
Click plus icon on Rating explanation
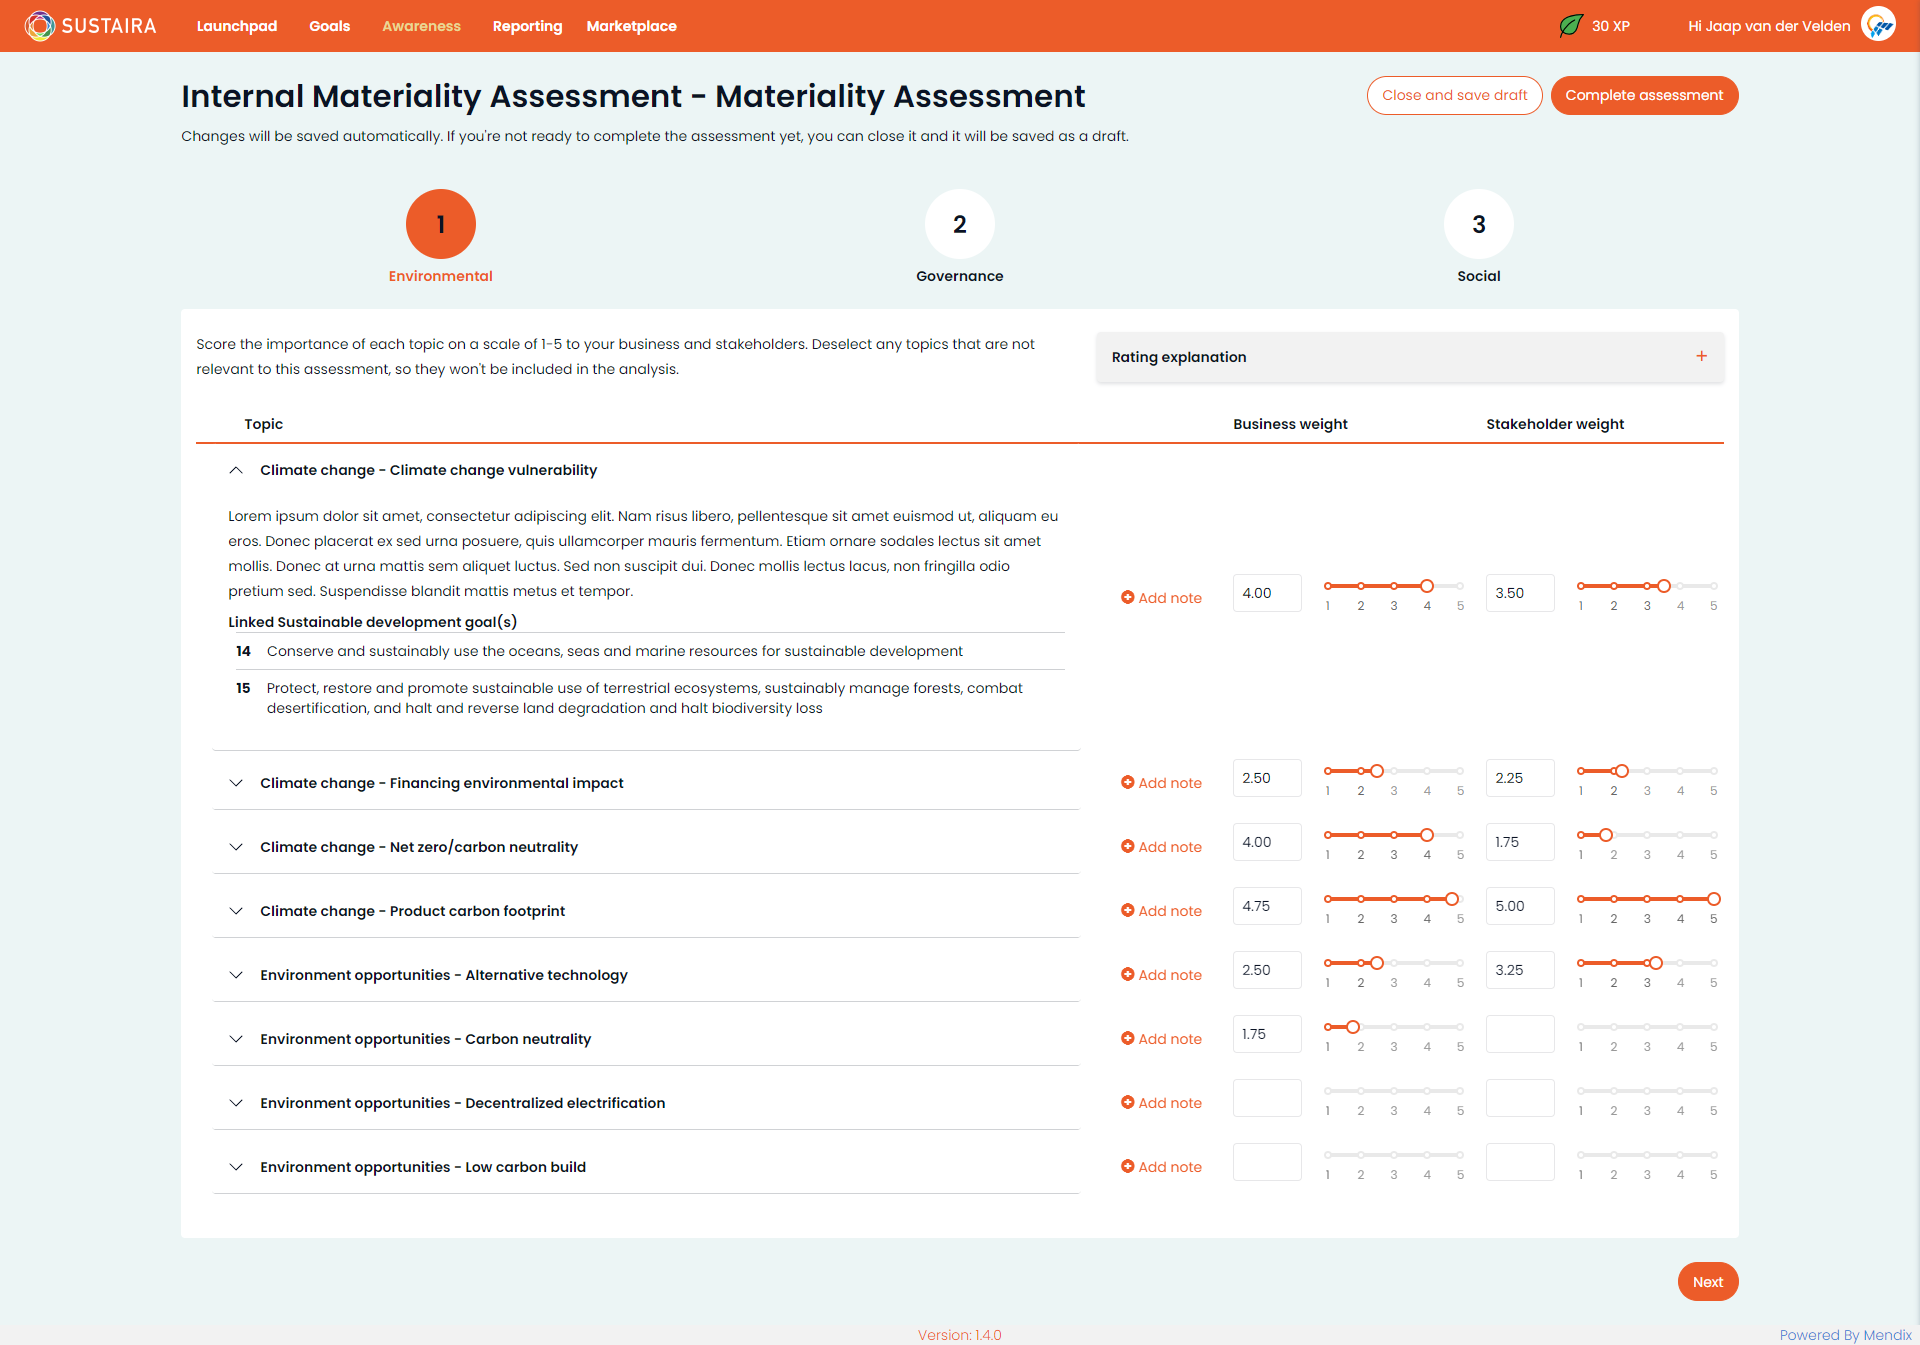1701,357
